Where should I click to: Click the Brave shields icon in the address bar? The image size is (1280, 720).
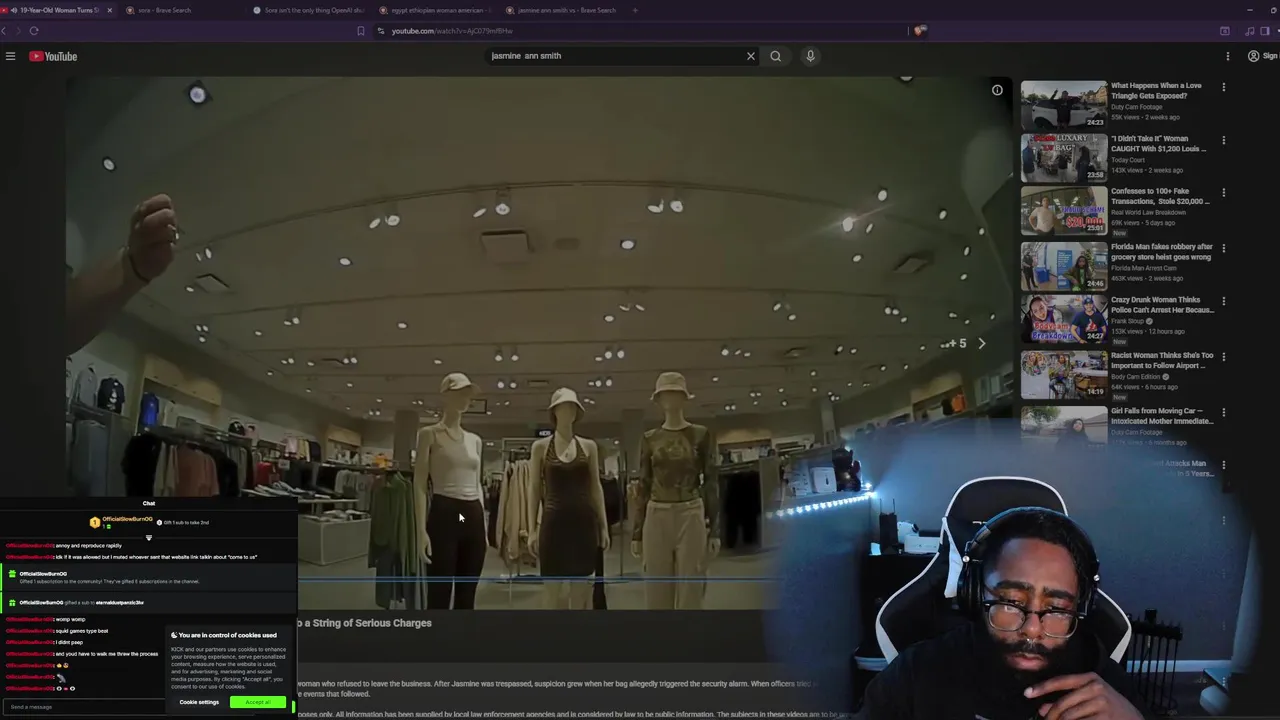click(920, 31)
